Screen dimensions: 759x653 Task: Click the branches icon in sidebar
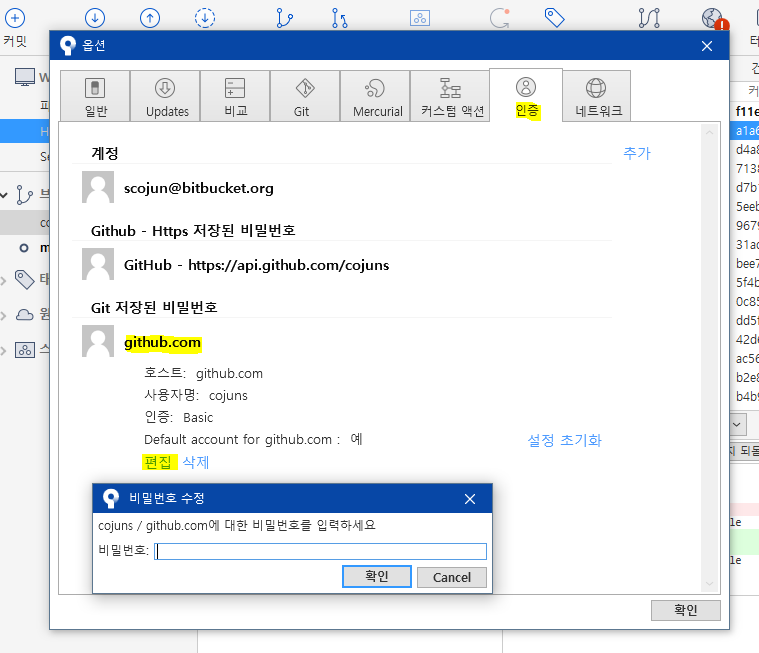tap(24, 195)
